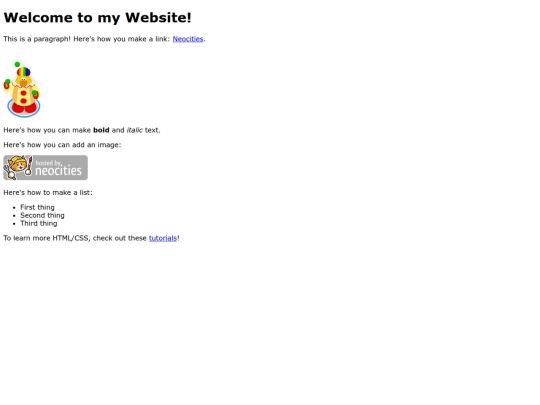The height and width of the screenshot is (405, 540).
Task: Click the red buttons on the clown's costume
Action: point(23,97)
